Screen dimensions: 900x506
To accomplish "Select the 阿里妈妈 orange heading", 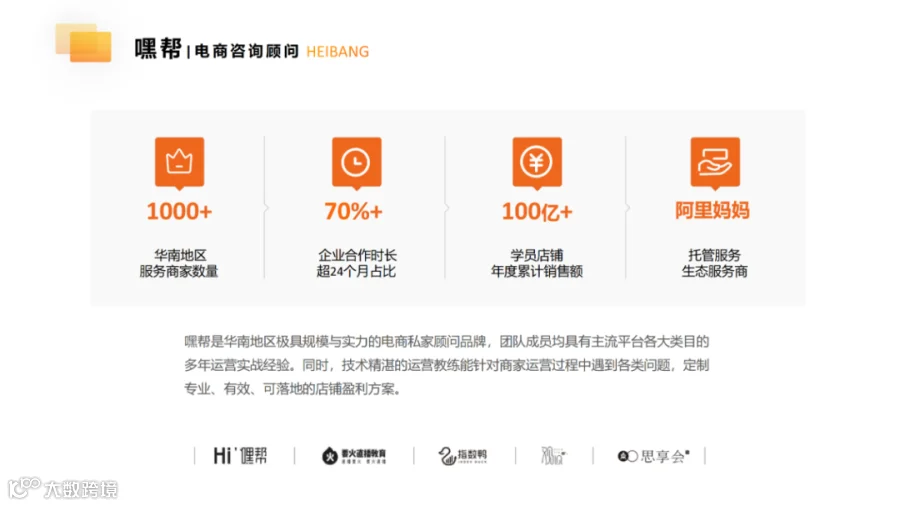I will click(712, 211).
